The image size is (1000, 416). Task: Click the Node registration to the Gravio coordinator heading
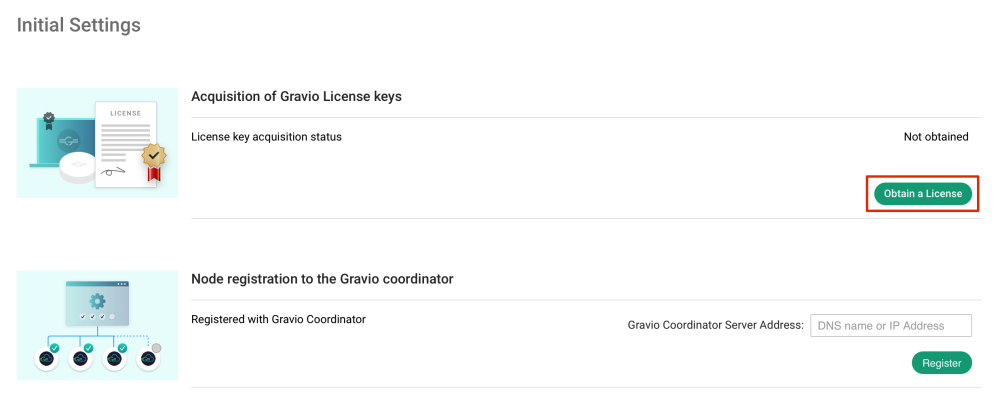point(322,279)
